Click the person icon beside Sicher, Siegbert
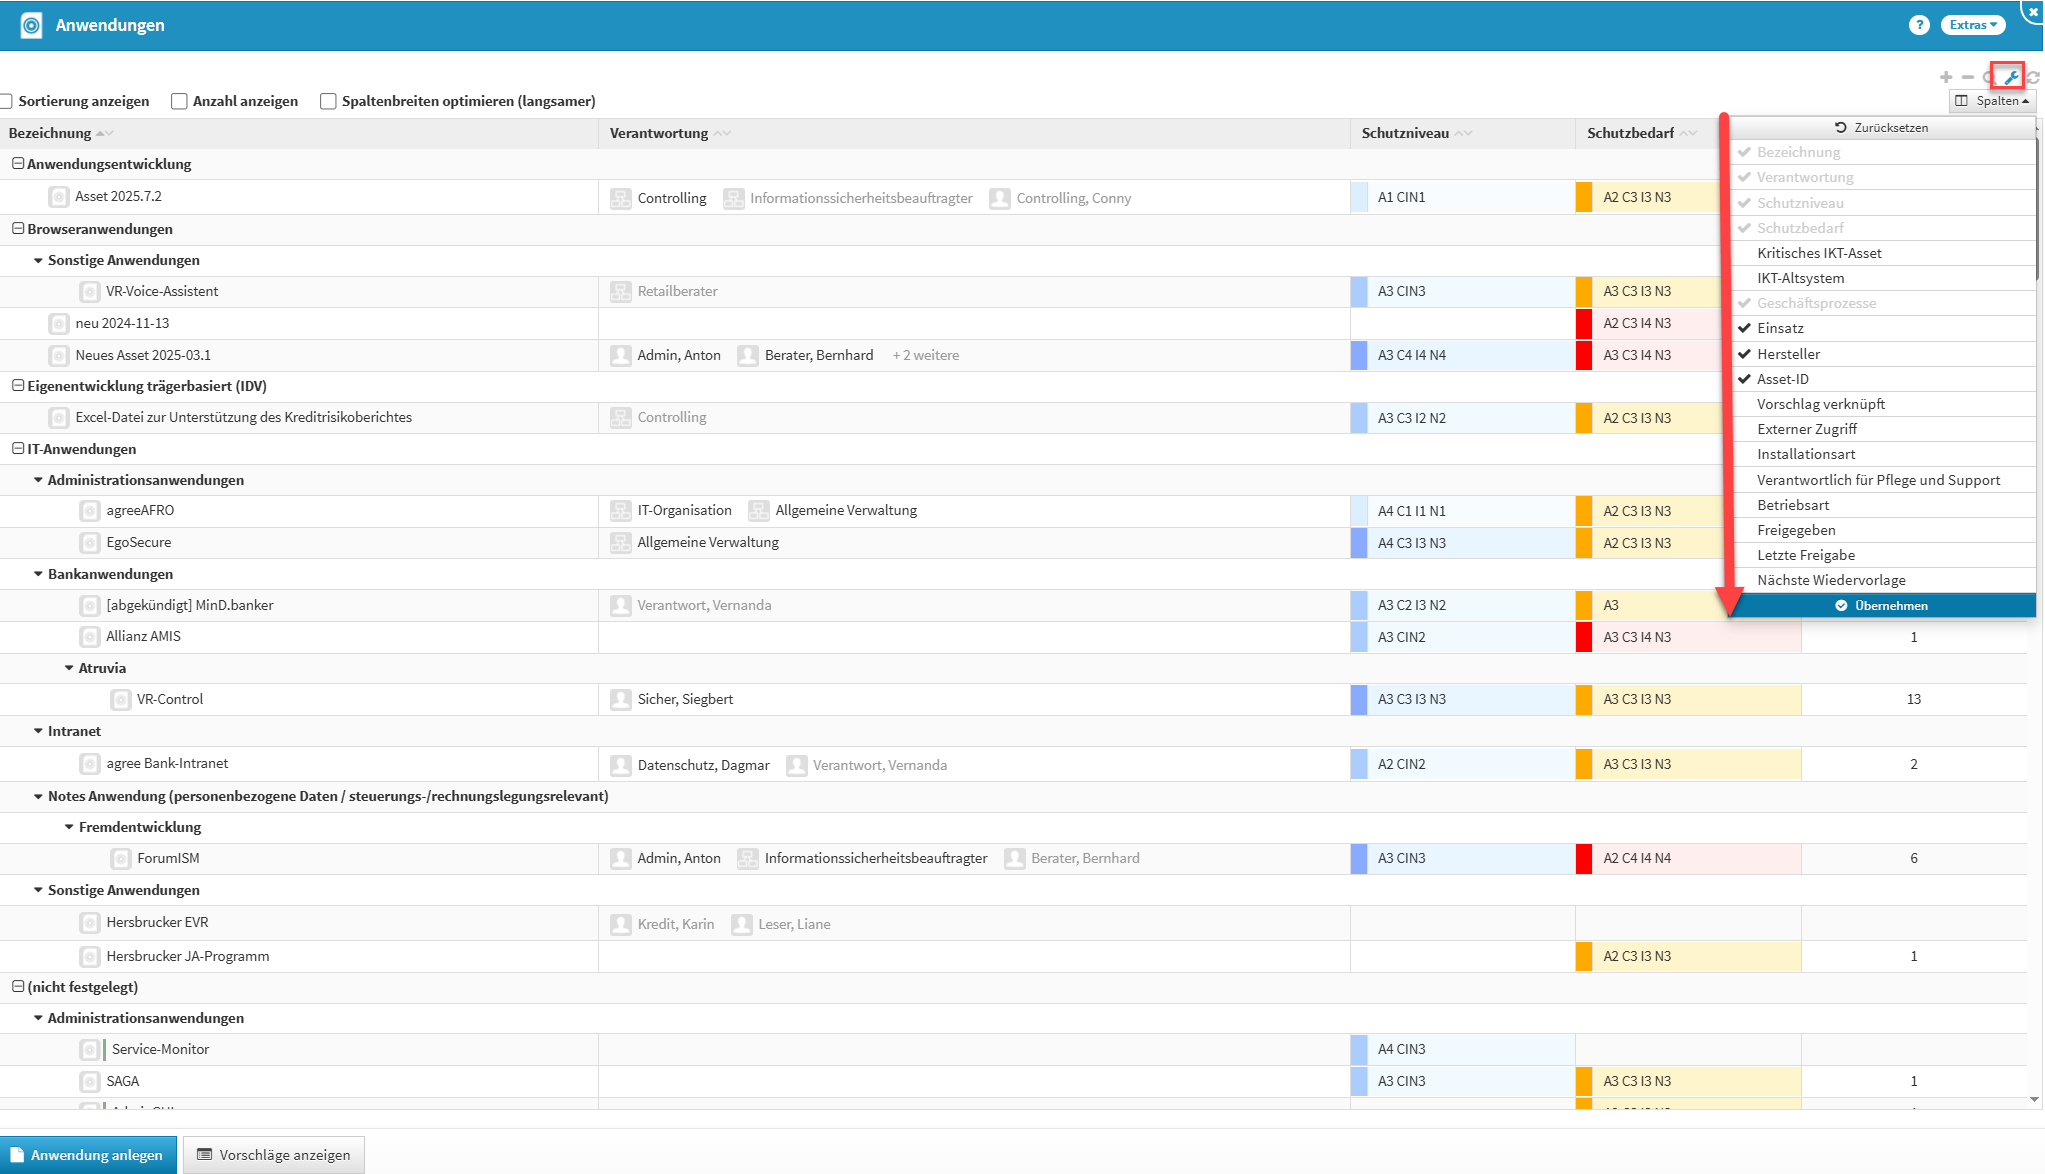The image size is (2045, 1174). pyautogui.click(x=620, y=699)
